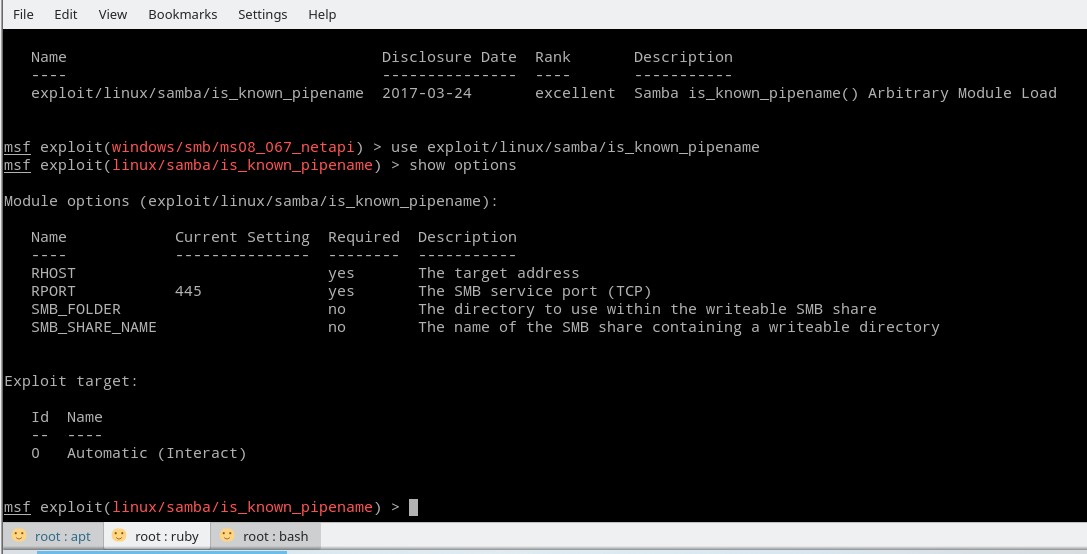The height and width of the screenshot is (554, 1087).
Task: Open the Help menu
Action: click(x=322, y=14)
